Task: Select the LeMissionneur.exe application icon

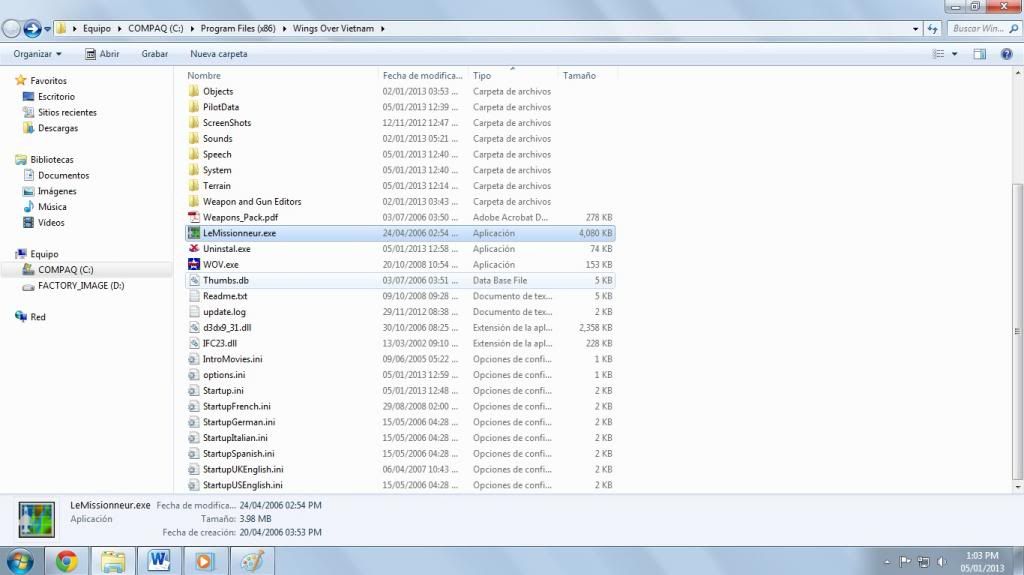Action: pyautogui.click(x=193, y=233)
